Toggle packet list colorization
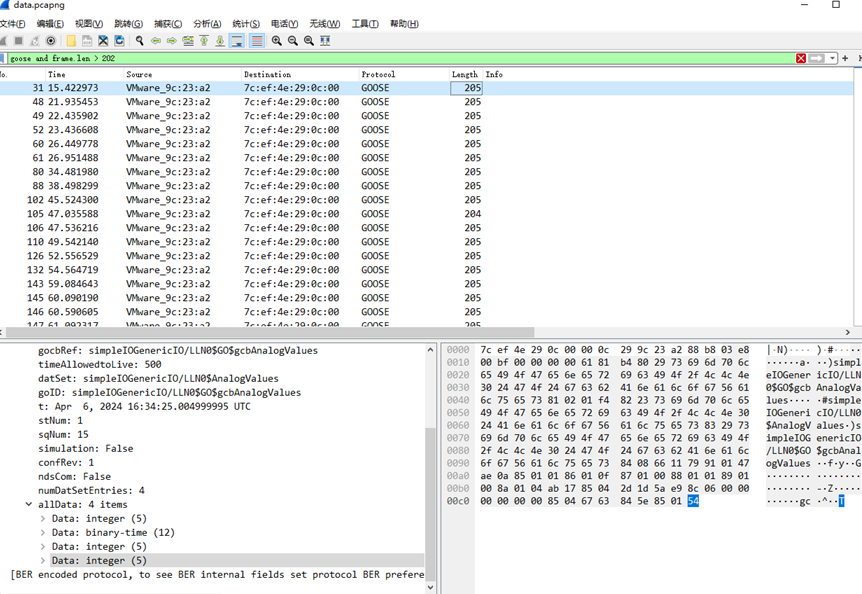 pos(257,41)
